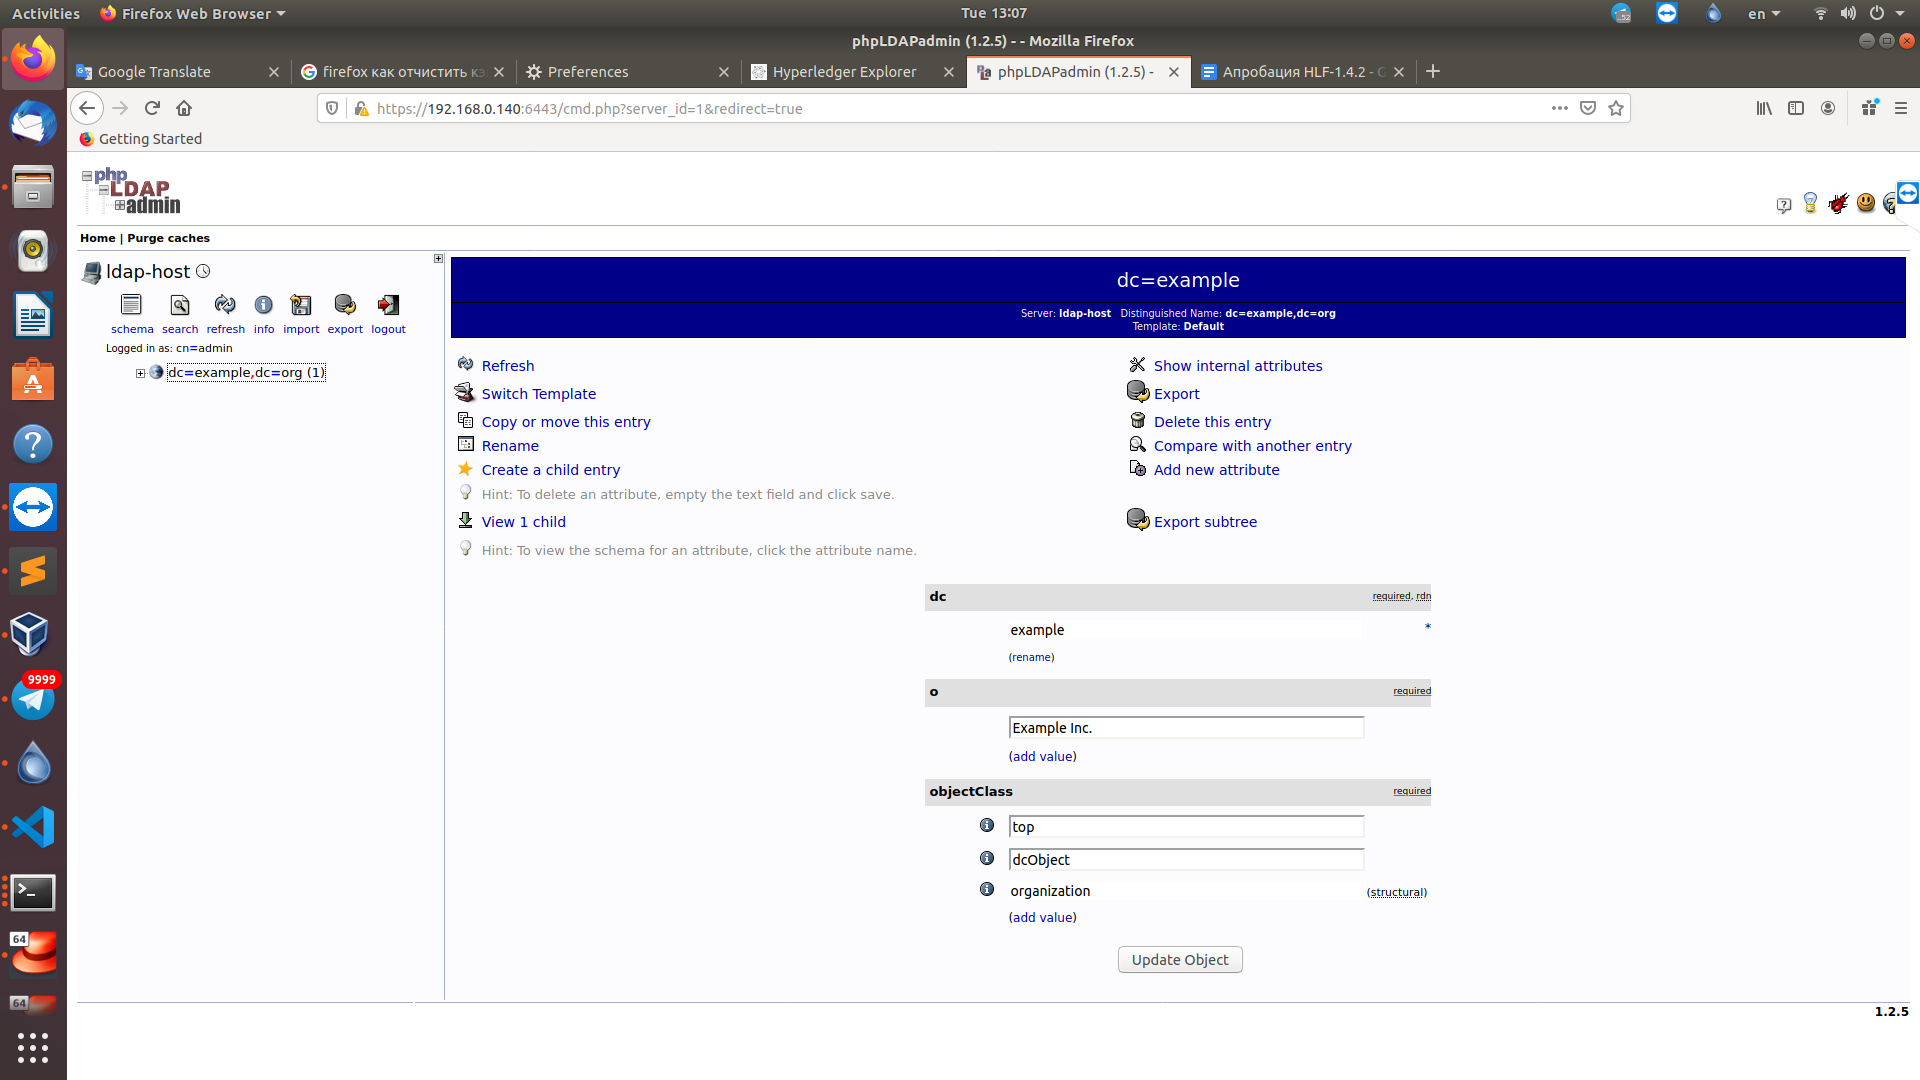Click the Example Inc. text field
The height and width of the screenshot is (1080, 1920).
(1186, 728)
